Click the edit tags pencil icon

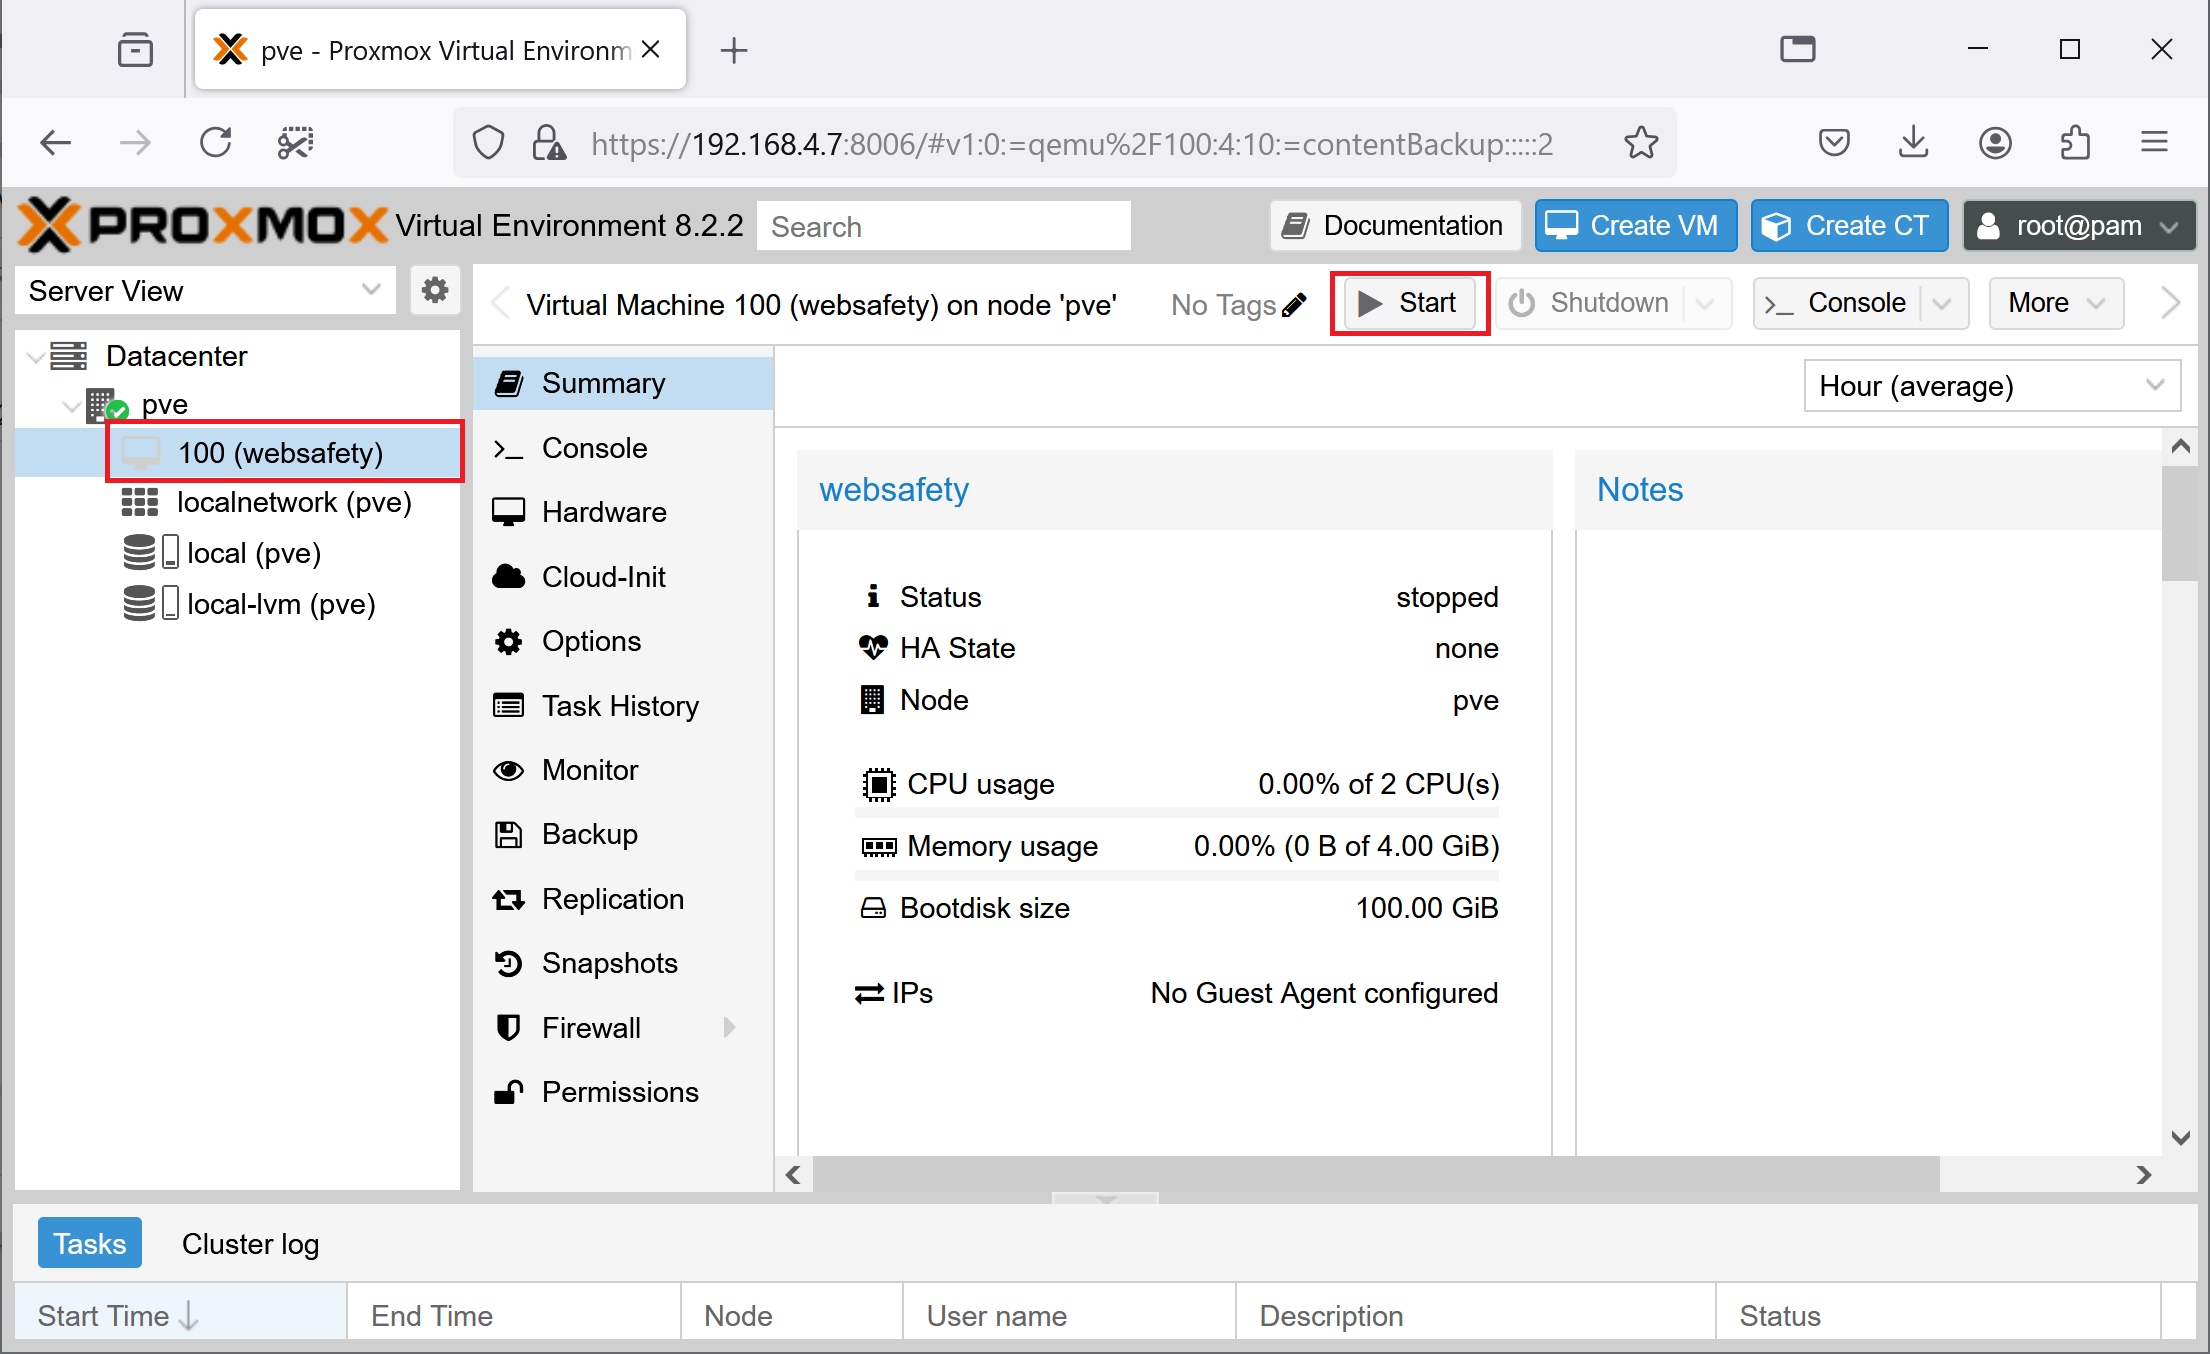pos(1294,304)
